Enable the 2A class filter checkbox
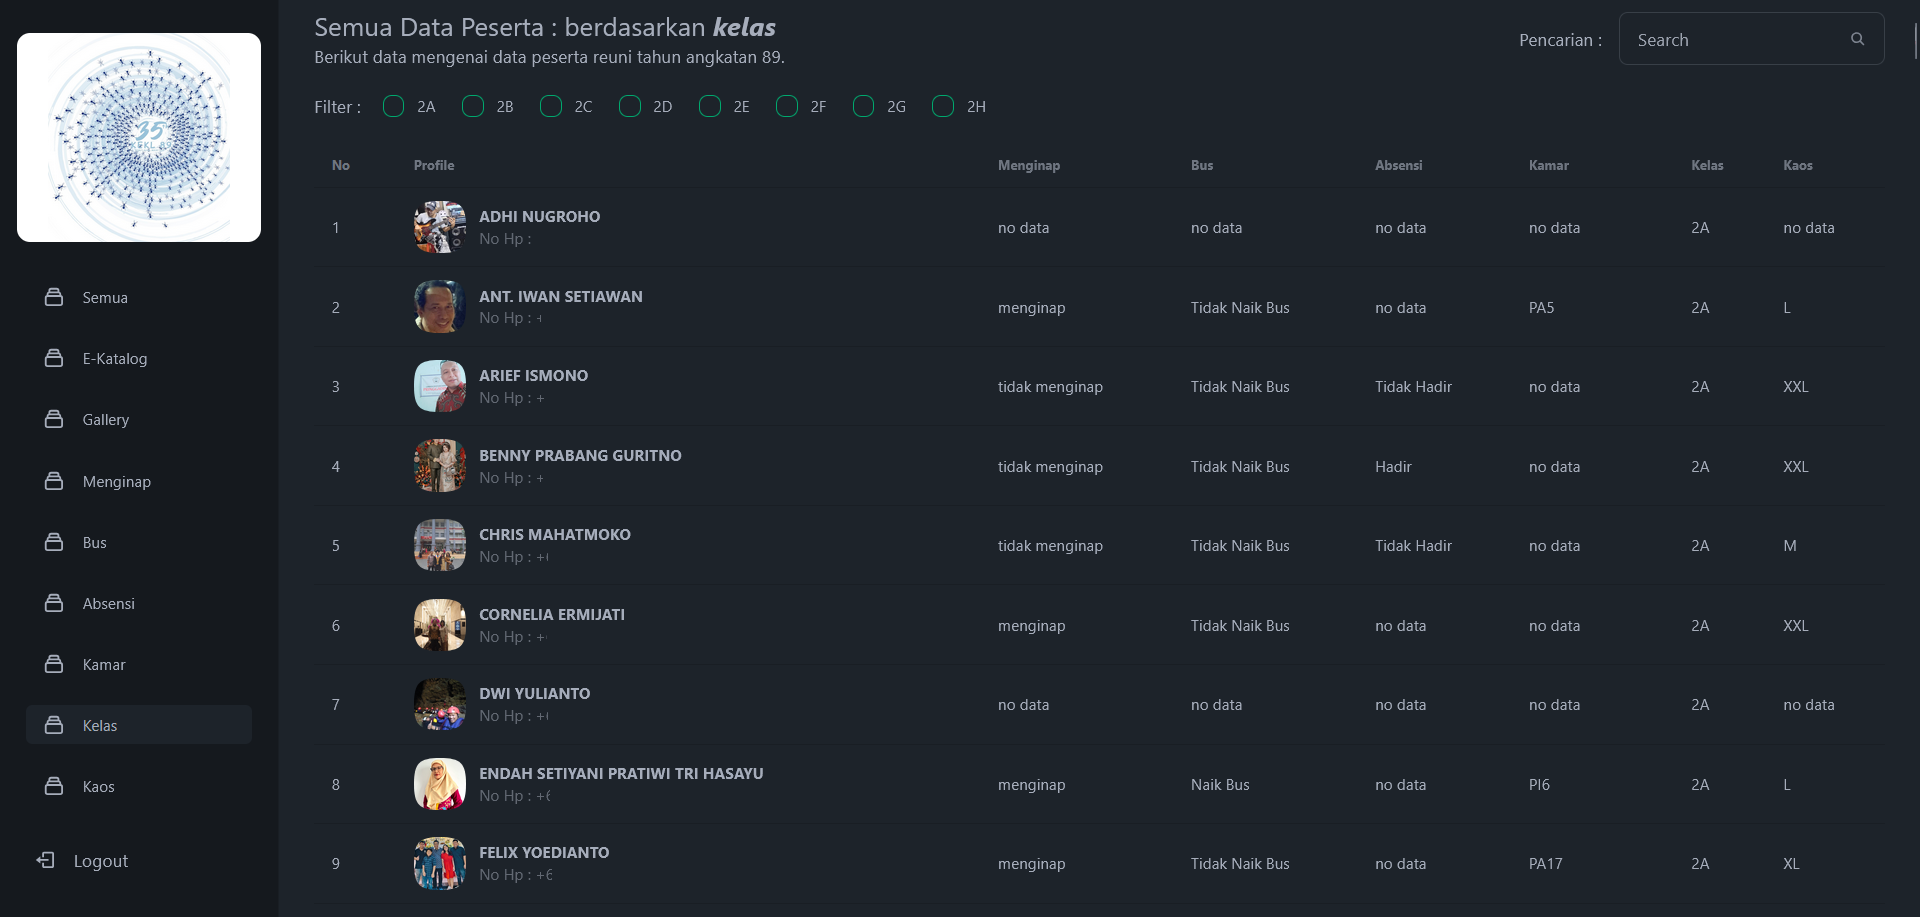Screen dimensions: 1920x917 tap(394, 106)
